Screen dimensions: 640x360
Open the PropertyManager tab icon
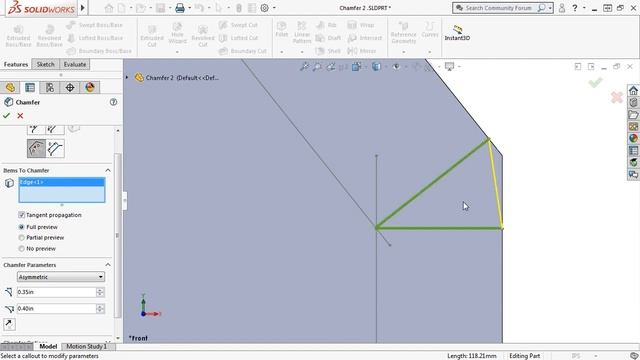(30, 87)
